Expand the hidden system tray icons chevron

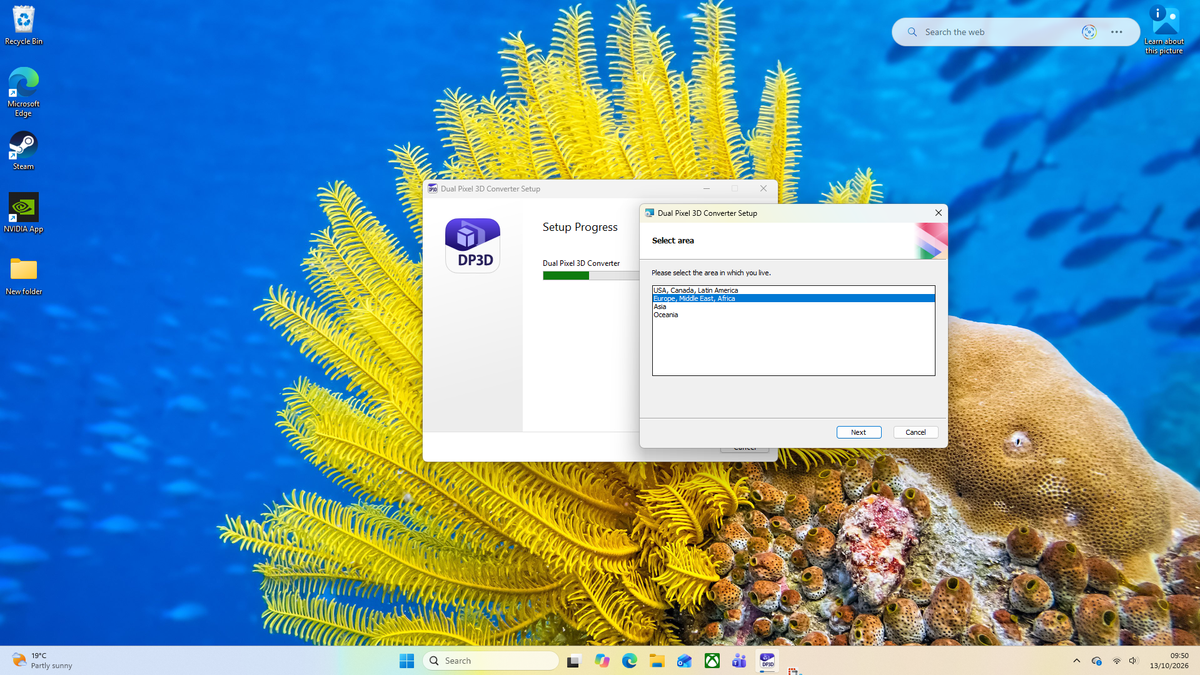point(1076,661)
